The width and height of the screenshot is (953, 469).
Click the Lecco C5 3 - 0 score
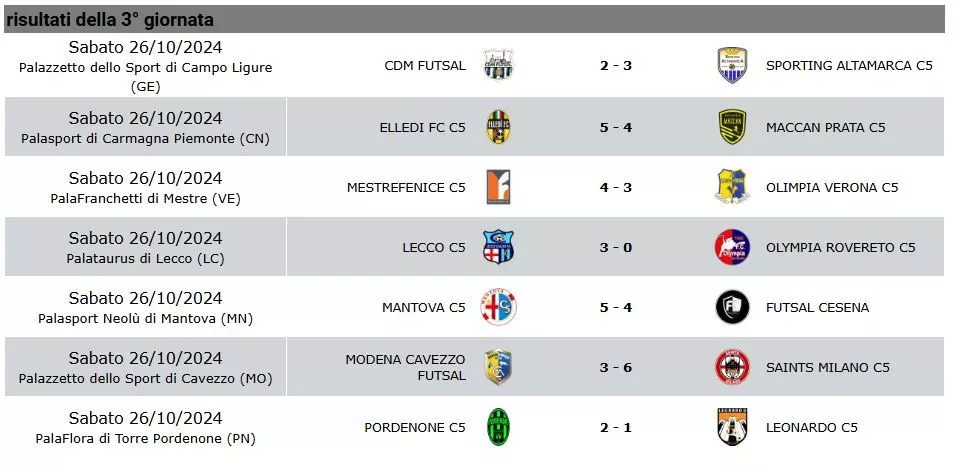[616, 247]
